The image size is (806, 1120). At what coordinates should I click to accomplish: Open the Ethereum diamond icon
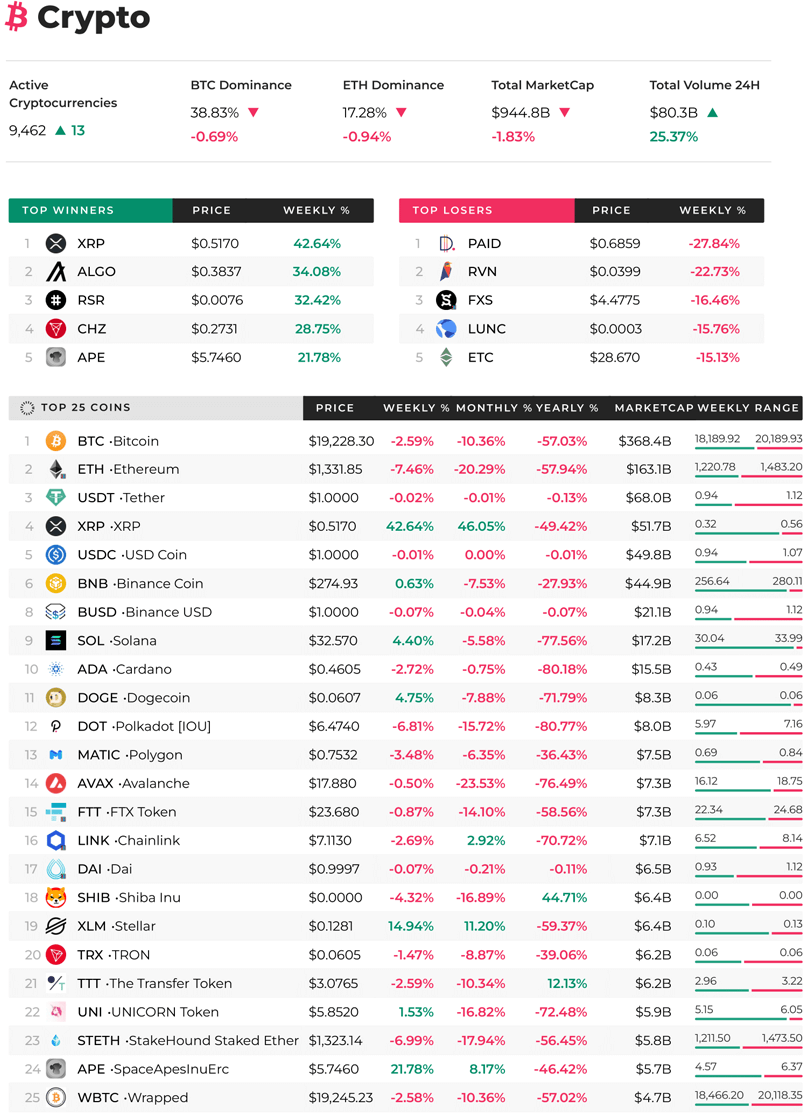tap(56, 469)
